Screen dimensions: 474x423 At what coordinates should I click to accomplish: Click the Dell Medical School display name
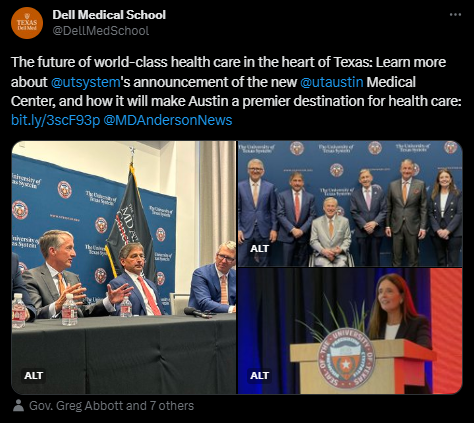pos(109,15)
